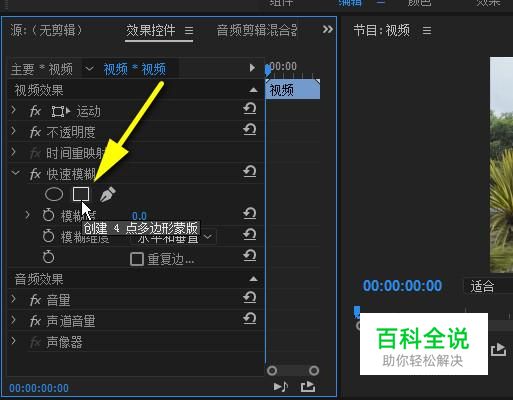Viewport: 513px width, 400px height.
Task: Reset the 重复边 parameter
Action: pyautogui.click(x=250, y=256)
